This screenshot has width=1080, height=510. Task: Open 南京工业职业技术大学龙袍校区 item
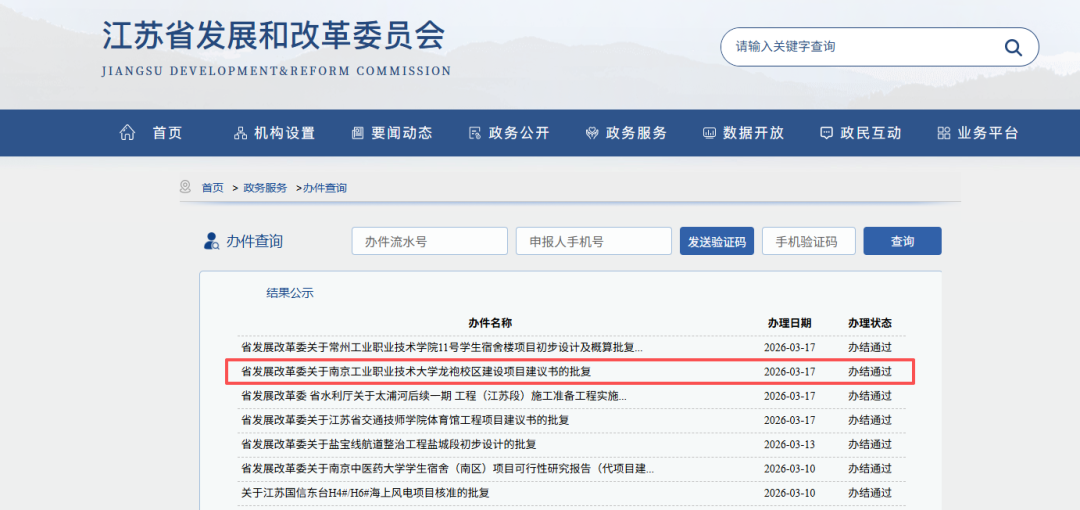pyautogui.click(x=416, y=371)
